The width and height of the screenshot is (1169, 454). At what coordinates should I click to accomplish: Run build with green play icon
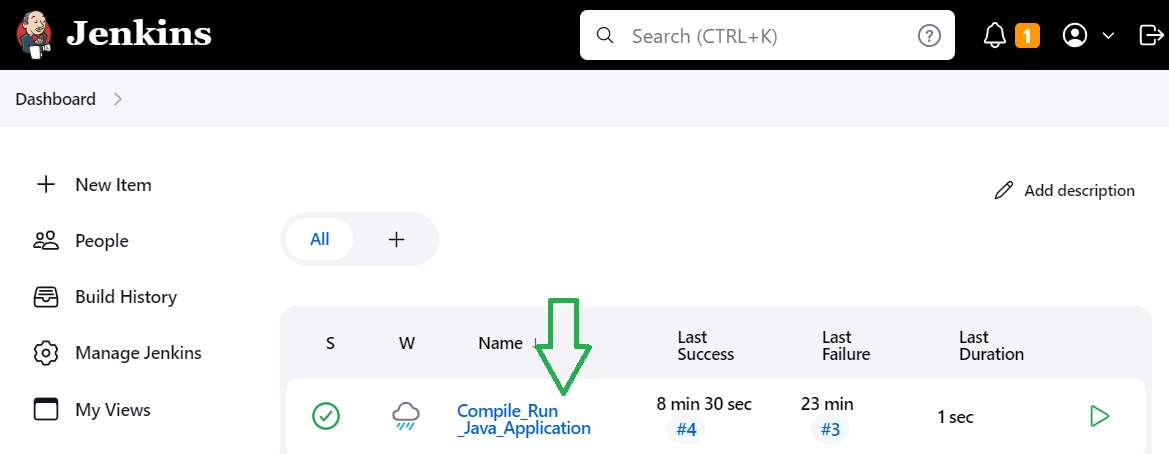click(1099, 416)
